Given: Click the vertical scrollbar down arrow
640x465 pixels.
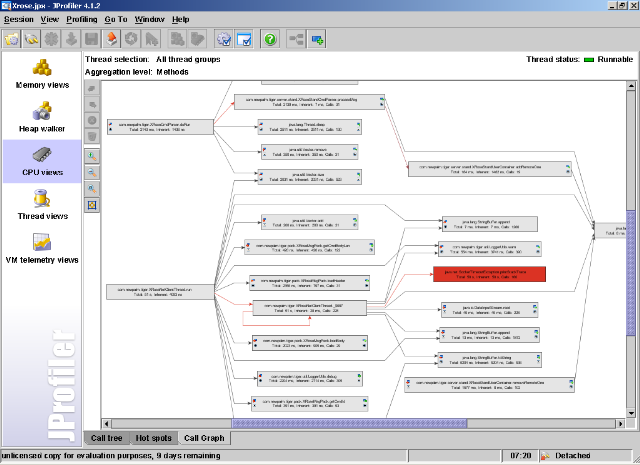Looking at the screenshot, I should tap(631, 413).
